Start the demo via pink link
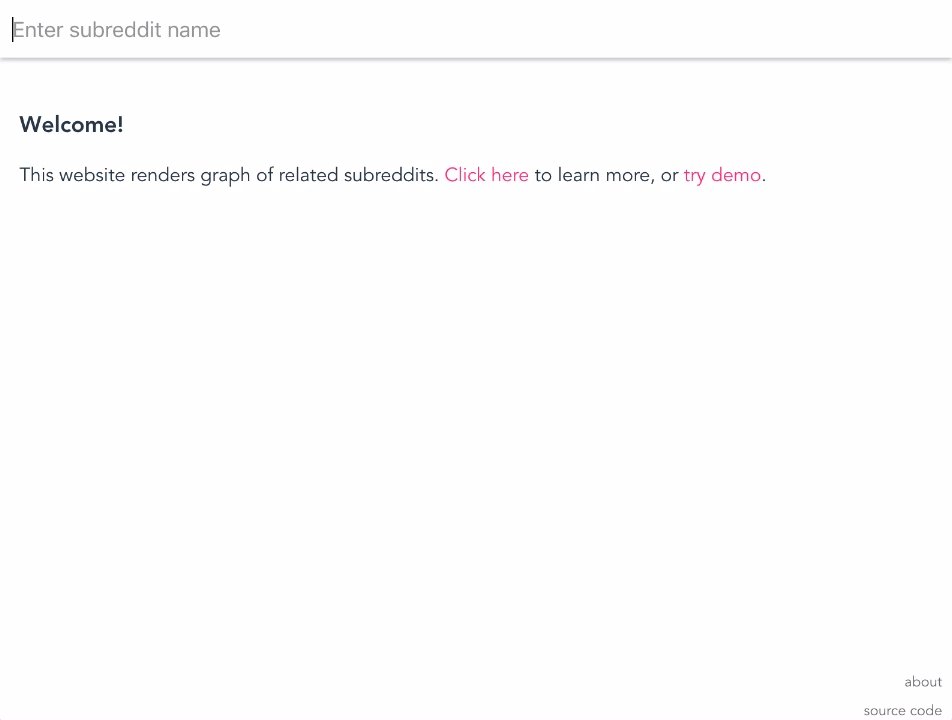952x720 pixels. coord(722,175)
